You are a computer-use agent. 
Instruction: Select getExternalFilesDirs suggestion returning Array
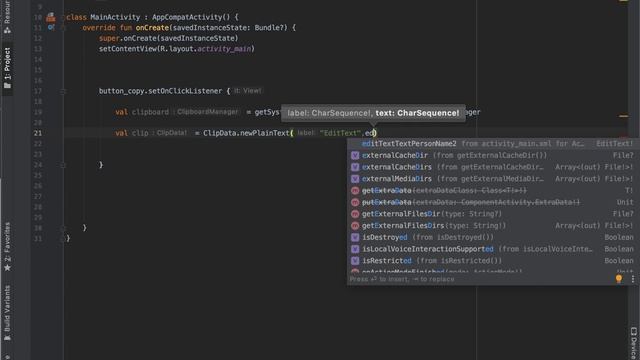492,226
